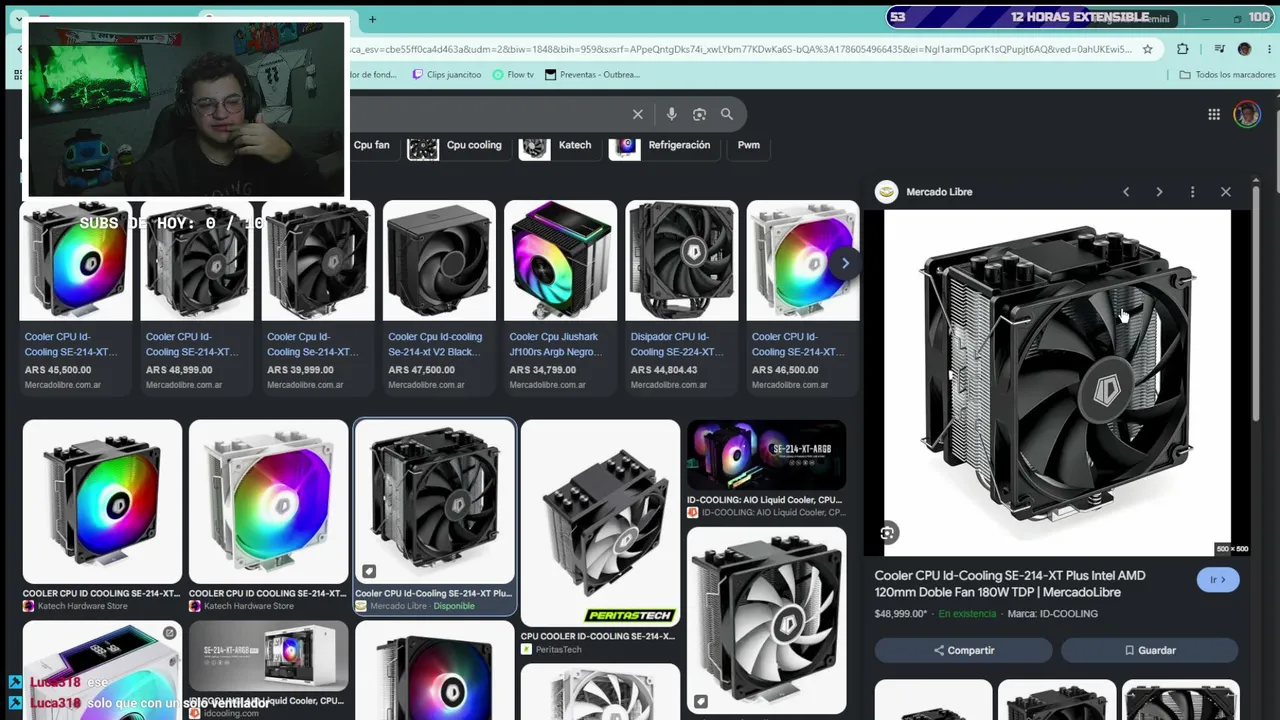Open a new browser tab
The image size is (1280, 720).
coord(372,19)
